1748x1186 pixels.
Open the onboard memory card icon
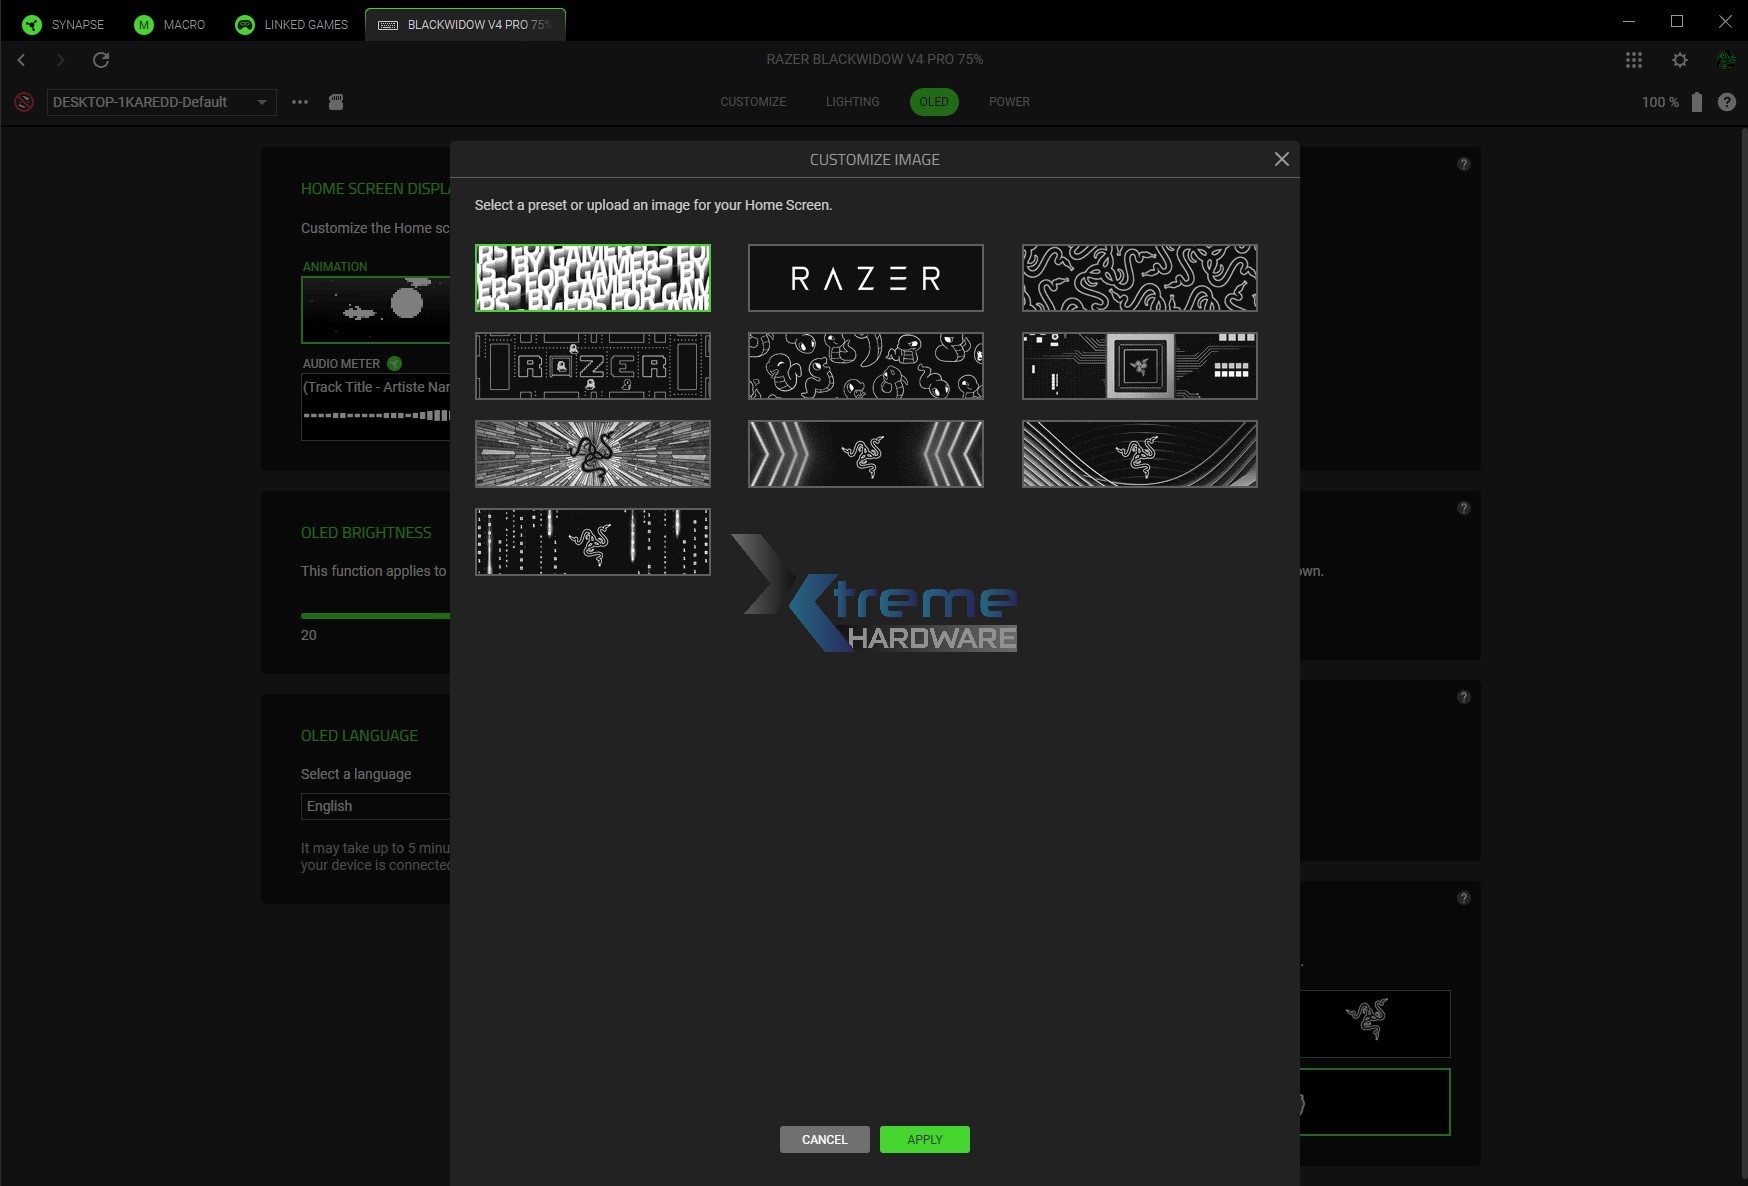pyautogui.click(x=336, y=102)
